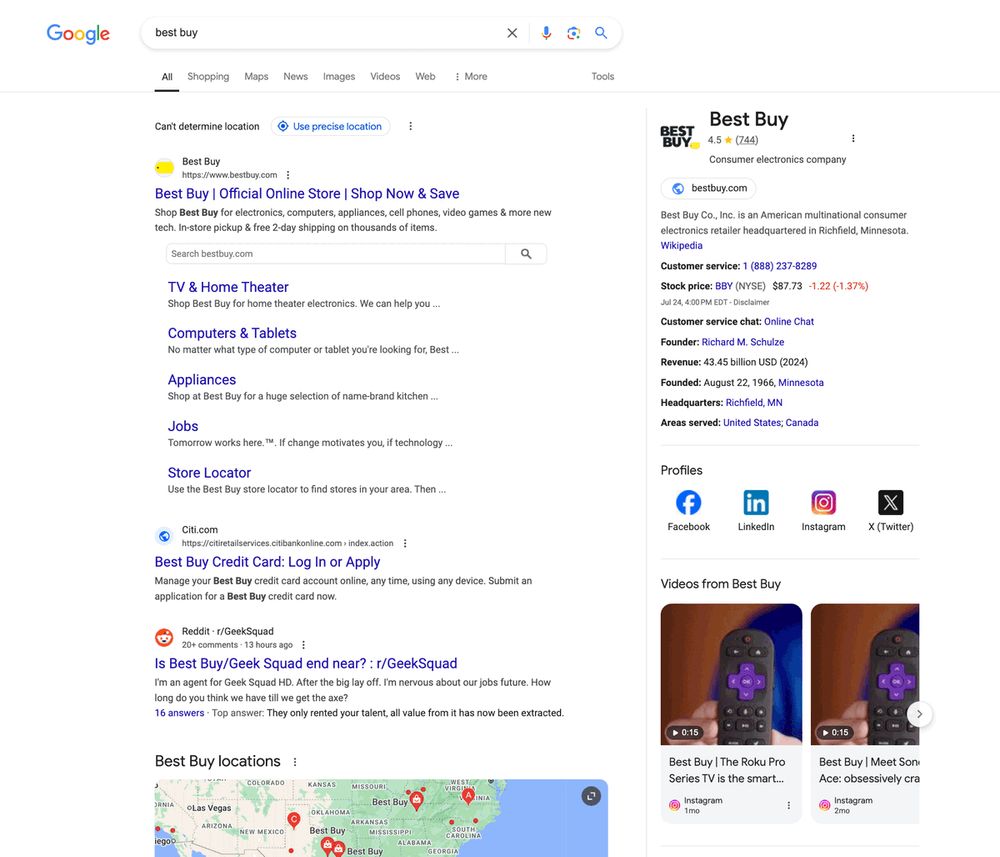The height and width of the screenshot is (857, 1000).
Task: Open Best Buy LinkedIn profile
Action: (756, 510)
